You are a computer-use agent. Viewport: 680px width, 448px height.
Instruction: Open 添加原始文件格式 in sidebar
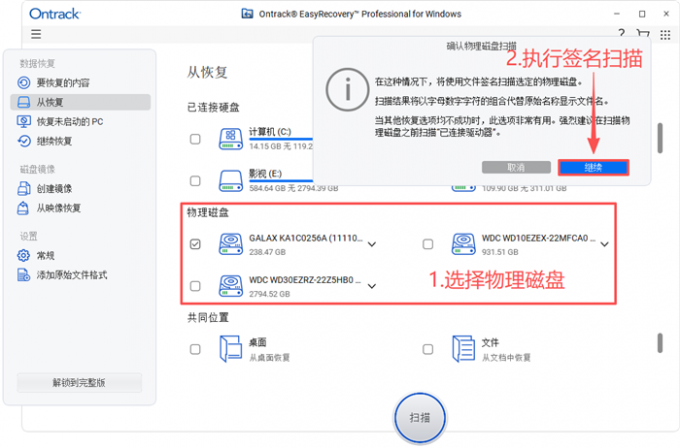pyautogui.click(x=81, y=275)
